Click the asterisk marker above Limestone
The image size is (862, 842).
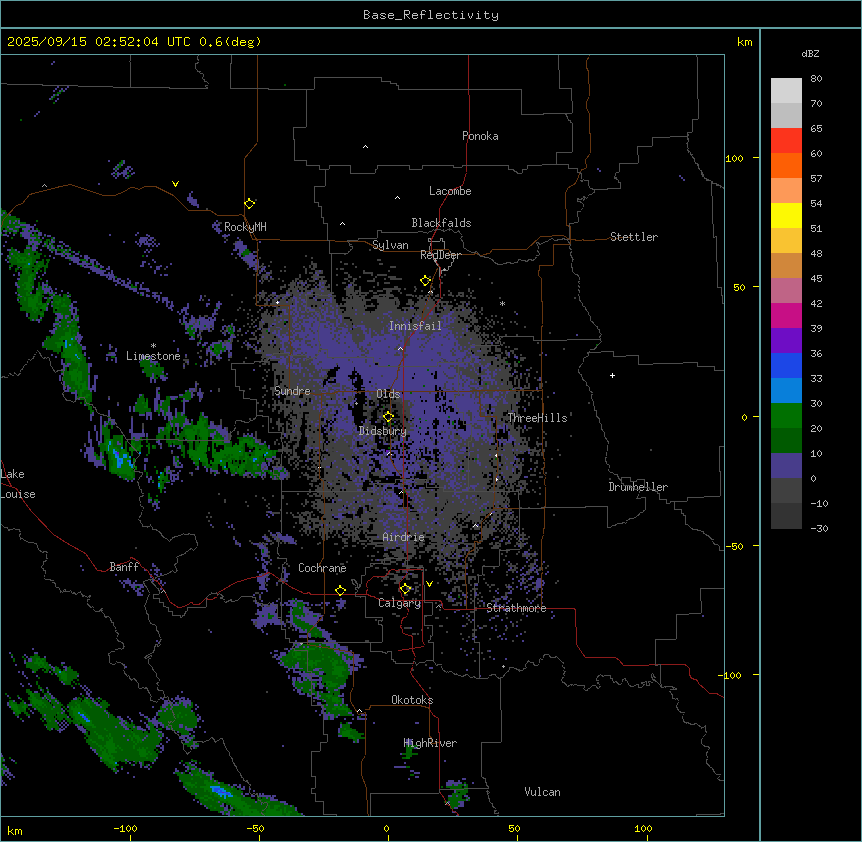click(x=153, y=346)
